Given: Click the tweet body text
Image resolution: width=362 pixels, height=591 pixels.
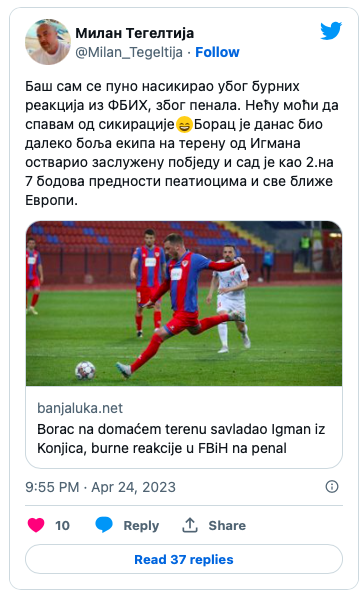Looking at the screenshot, I should tap(182, 143).
